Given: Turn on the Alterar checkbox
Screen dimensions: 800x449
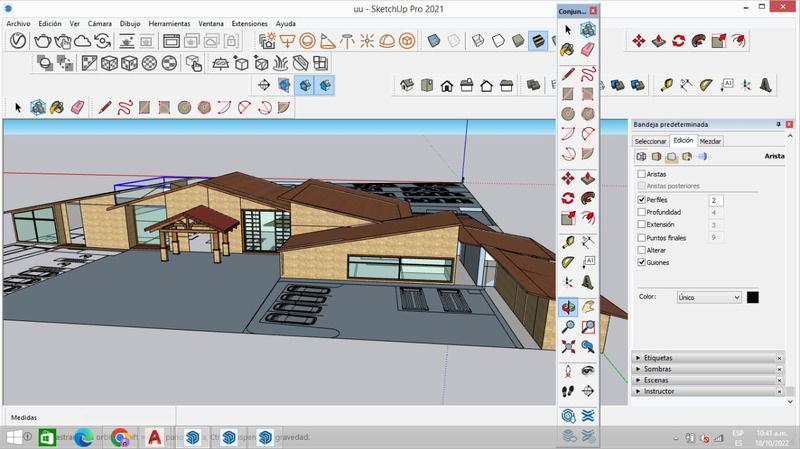Looking at the screenshot, I should (x=641, y=250).
